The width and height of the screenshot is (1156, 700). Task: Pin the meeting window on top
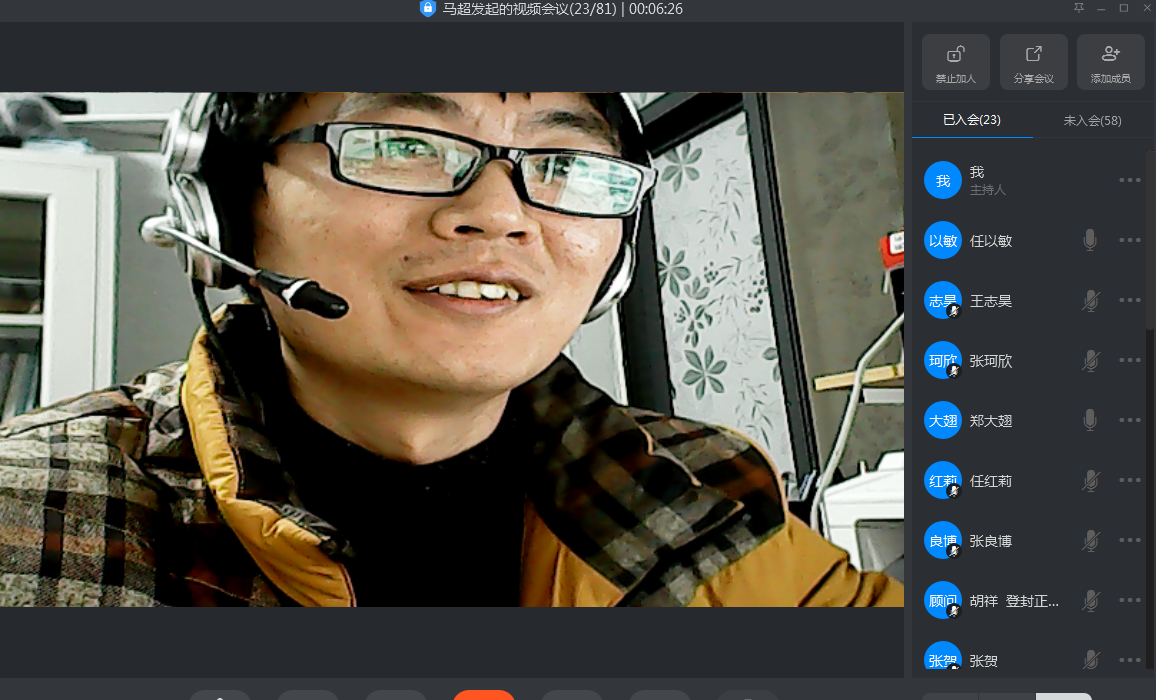1079,8
